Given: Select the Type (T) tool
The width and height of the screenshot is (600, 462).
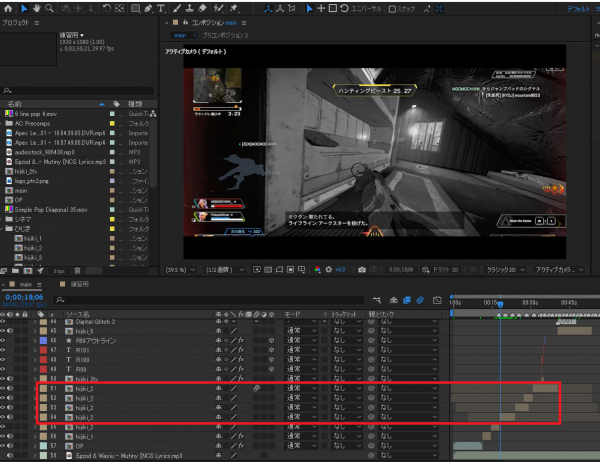Looking at the screenshot, I should pos(161,8).
